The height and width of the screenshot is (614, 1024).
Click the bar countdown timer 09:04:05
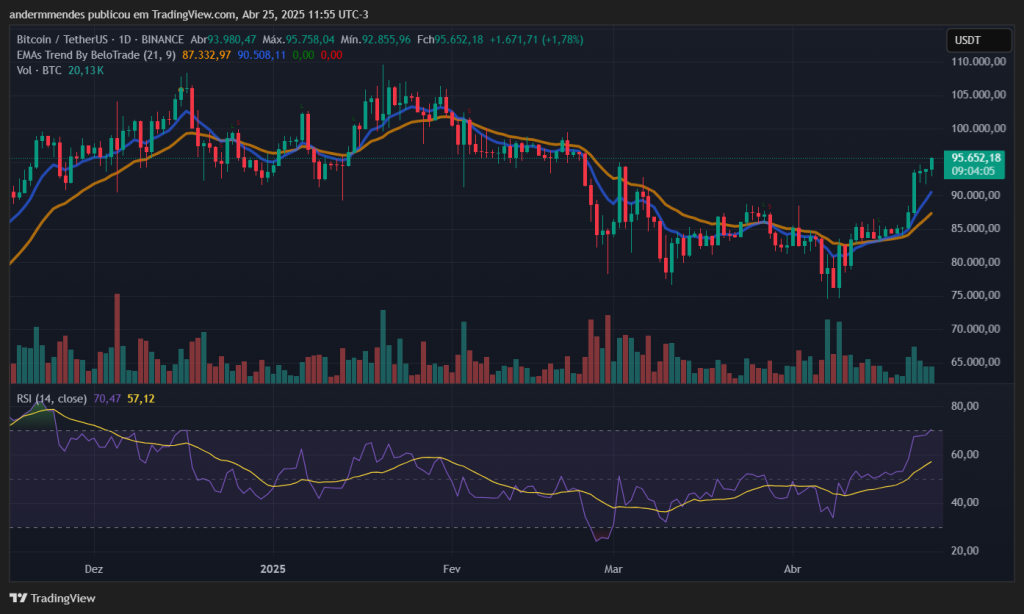pyautogui.click(x=973, y=171)
